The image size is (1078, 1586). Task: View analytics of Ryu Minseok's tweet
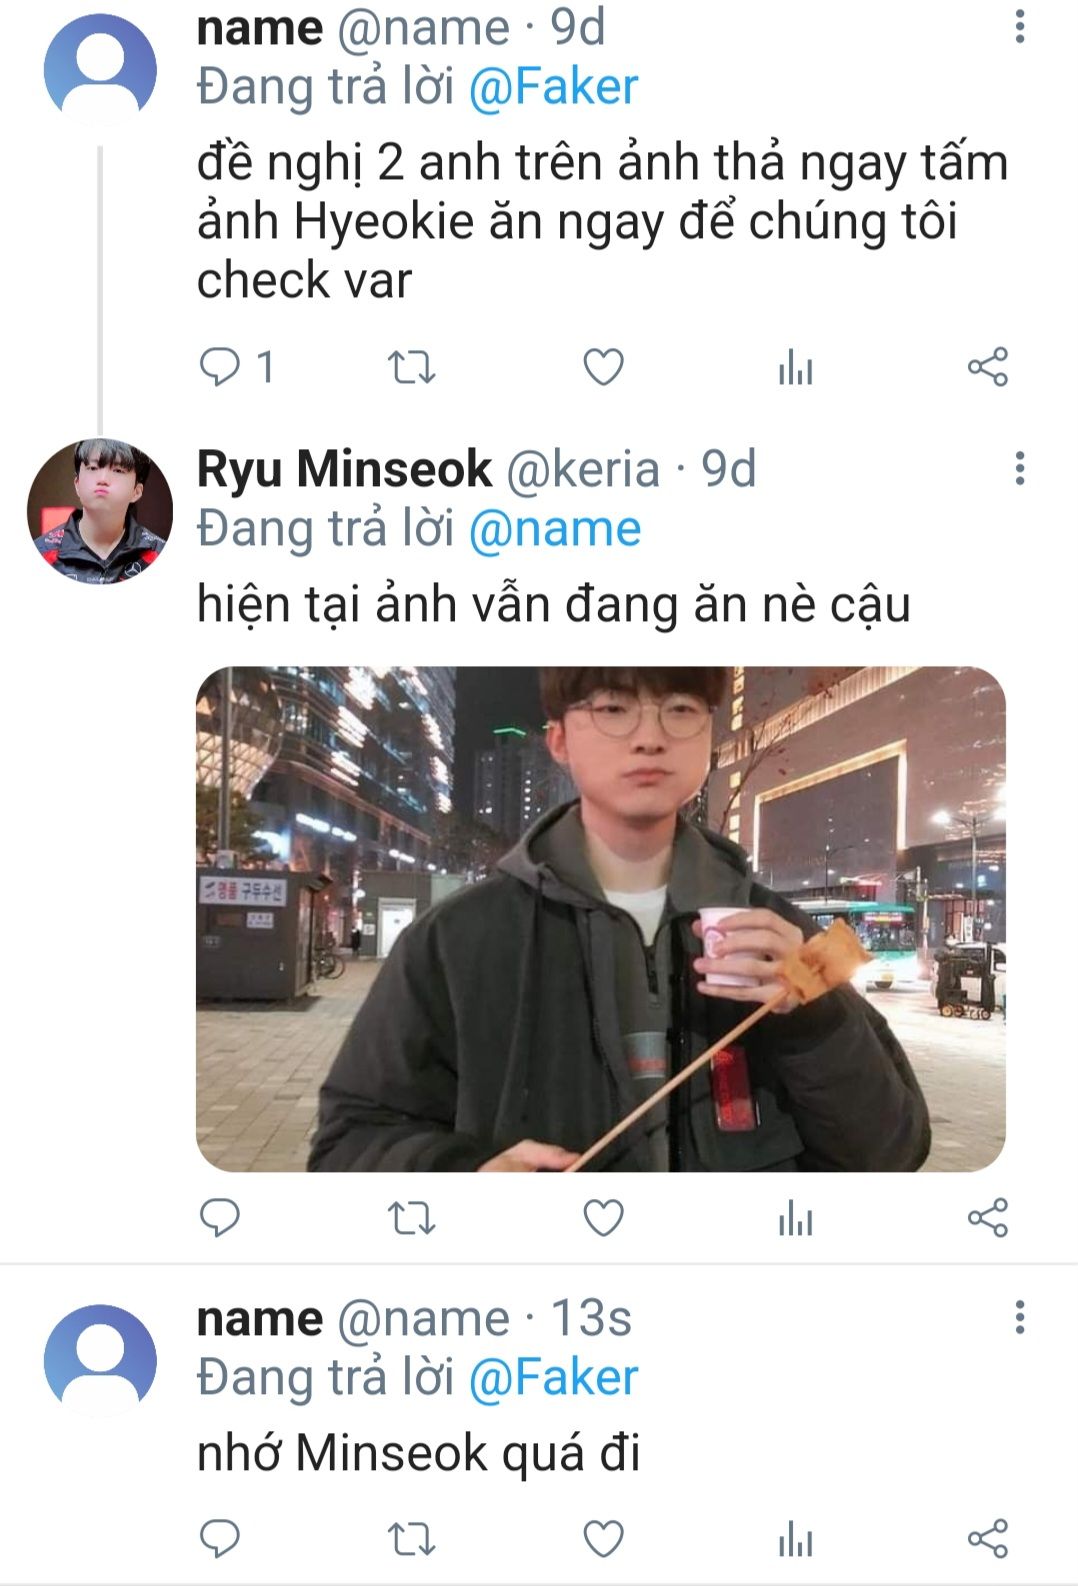795,1218
